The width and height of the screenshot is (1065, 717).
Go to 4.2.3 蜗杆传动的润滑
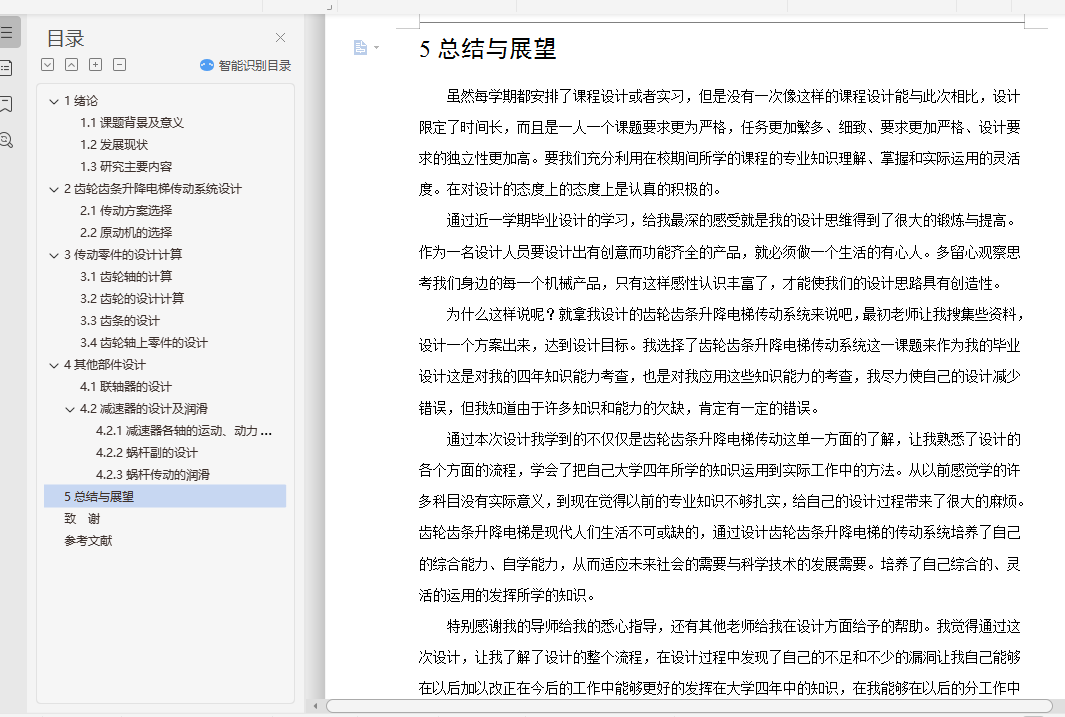pyautogui.click(x=153, y=475)
